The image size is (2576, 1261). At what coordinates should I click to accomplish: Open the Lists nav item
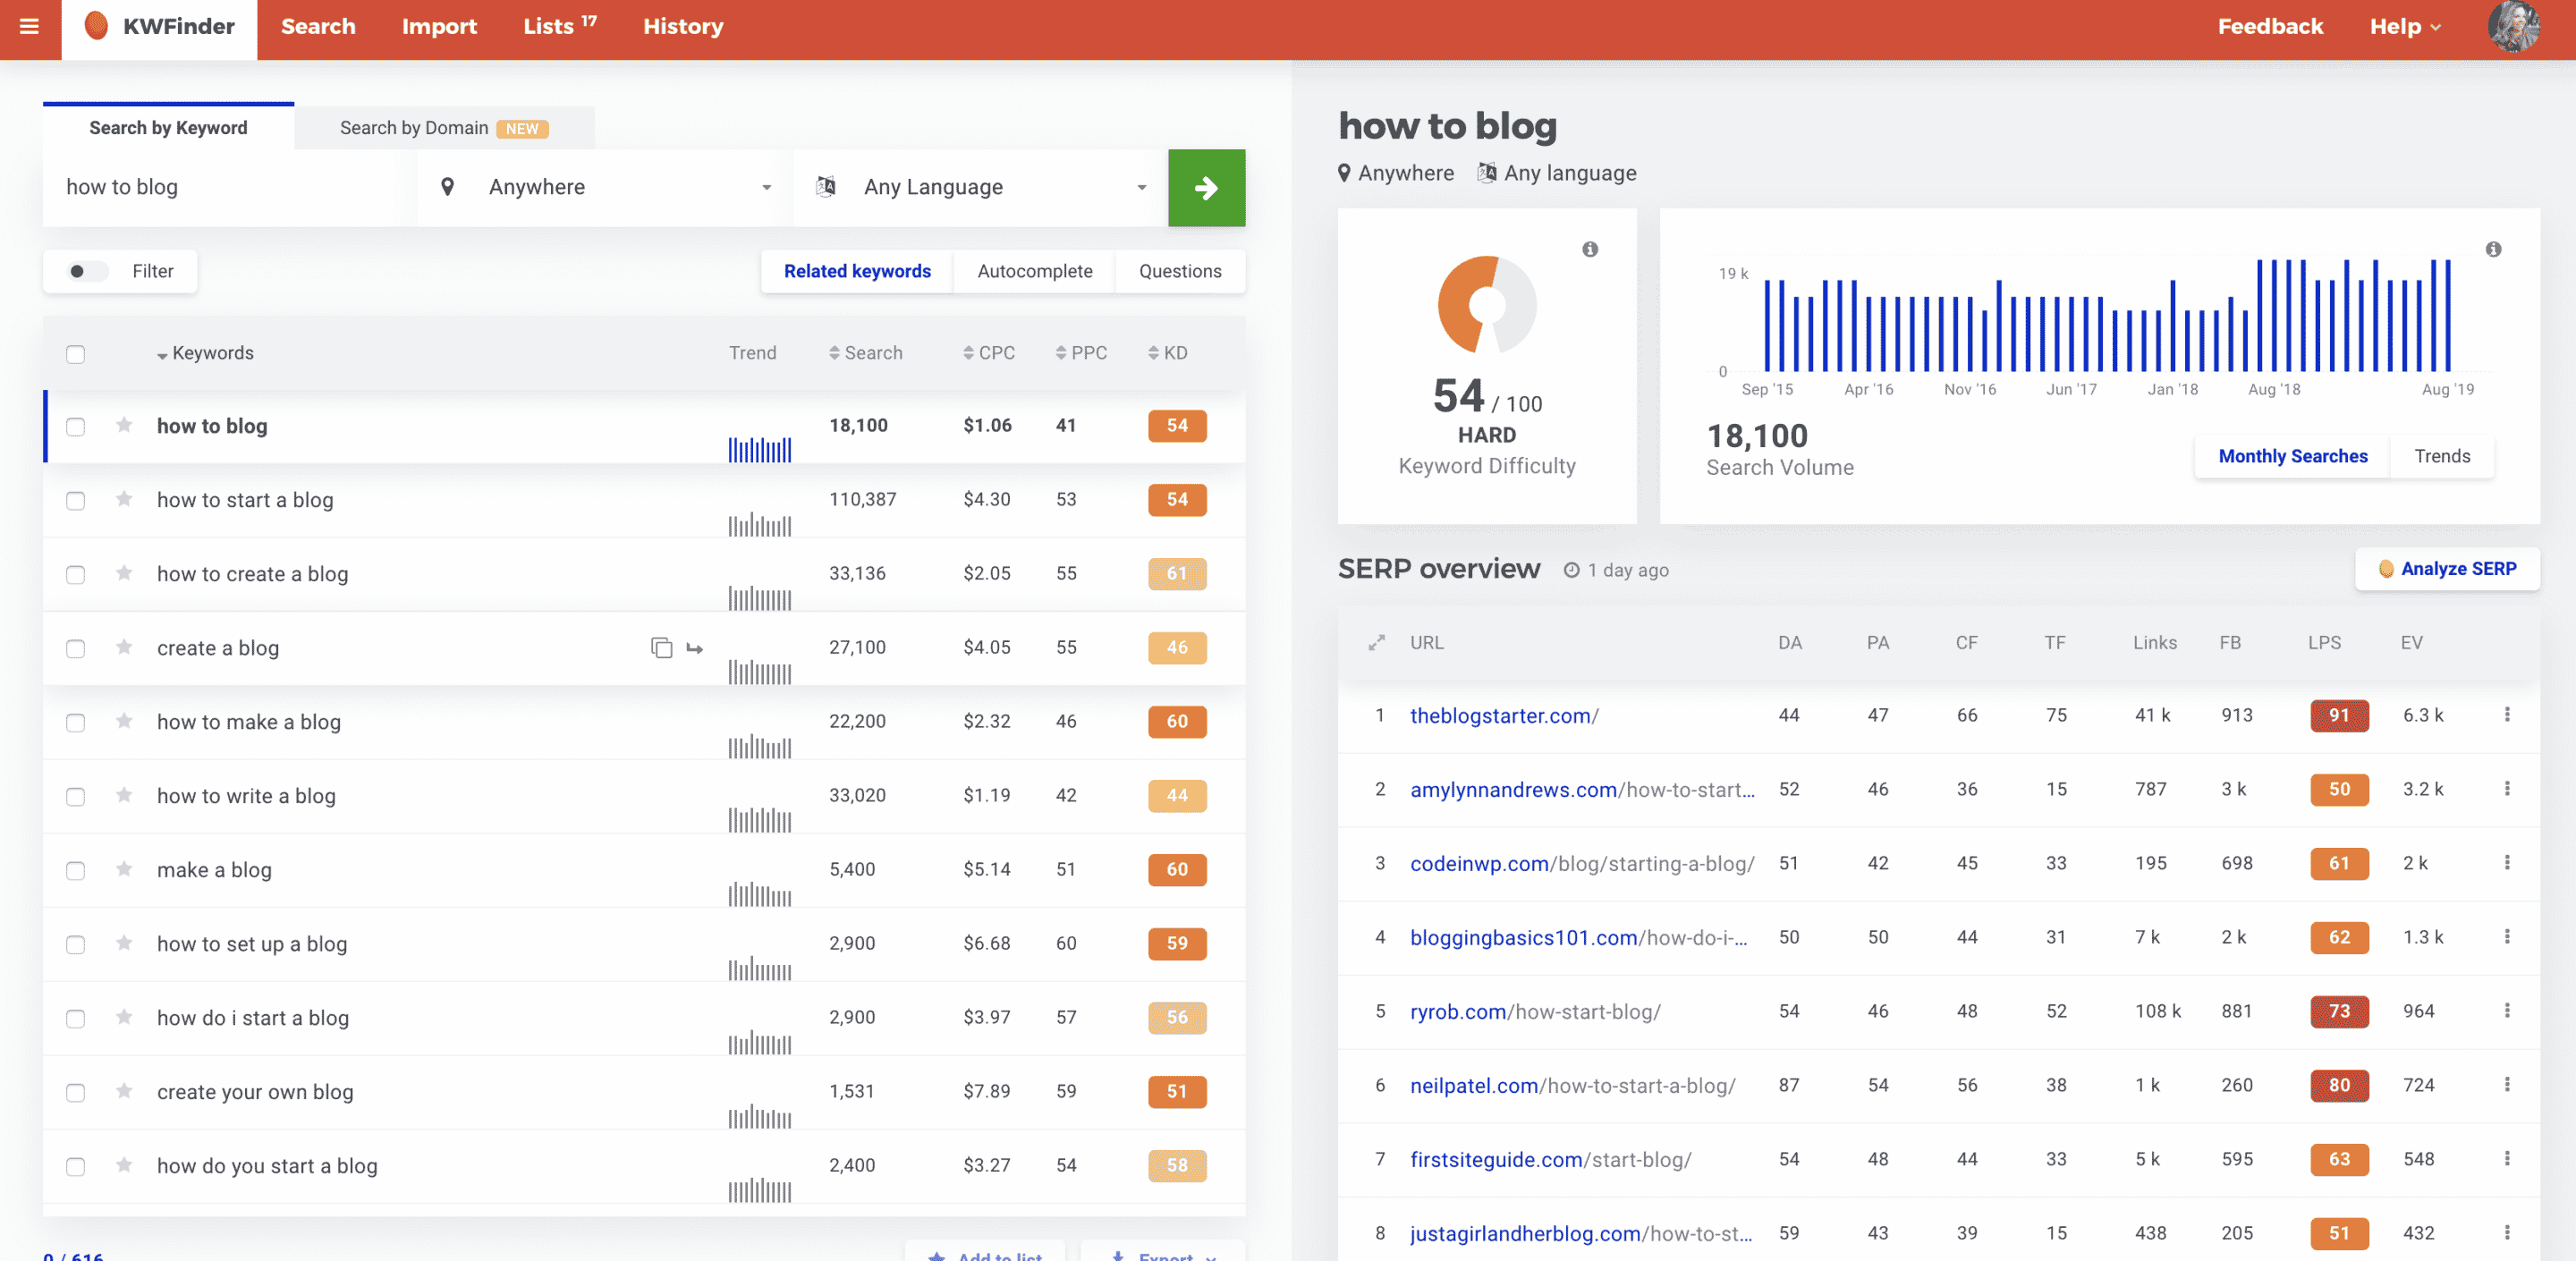coord(560,26)
